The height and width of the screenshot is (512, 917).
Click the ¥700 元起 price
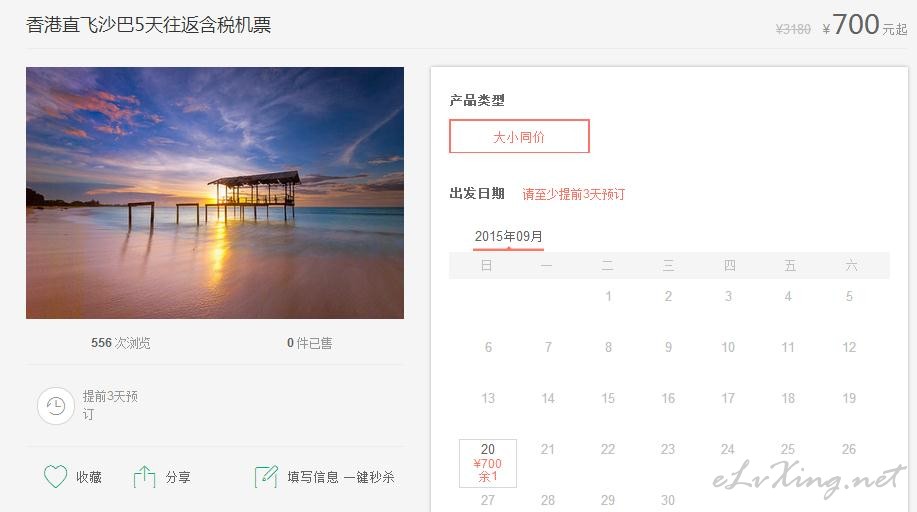coord(864,25)
